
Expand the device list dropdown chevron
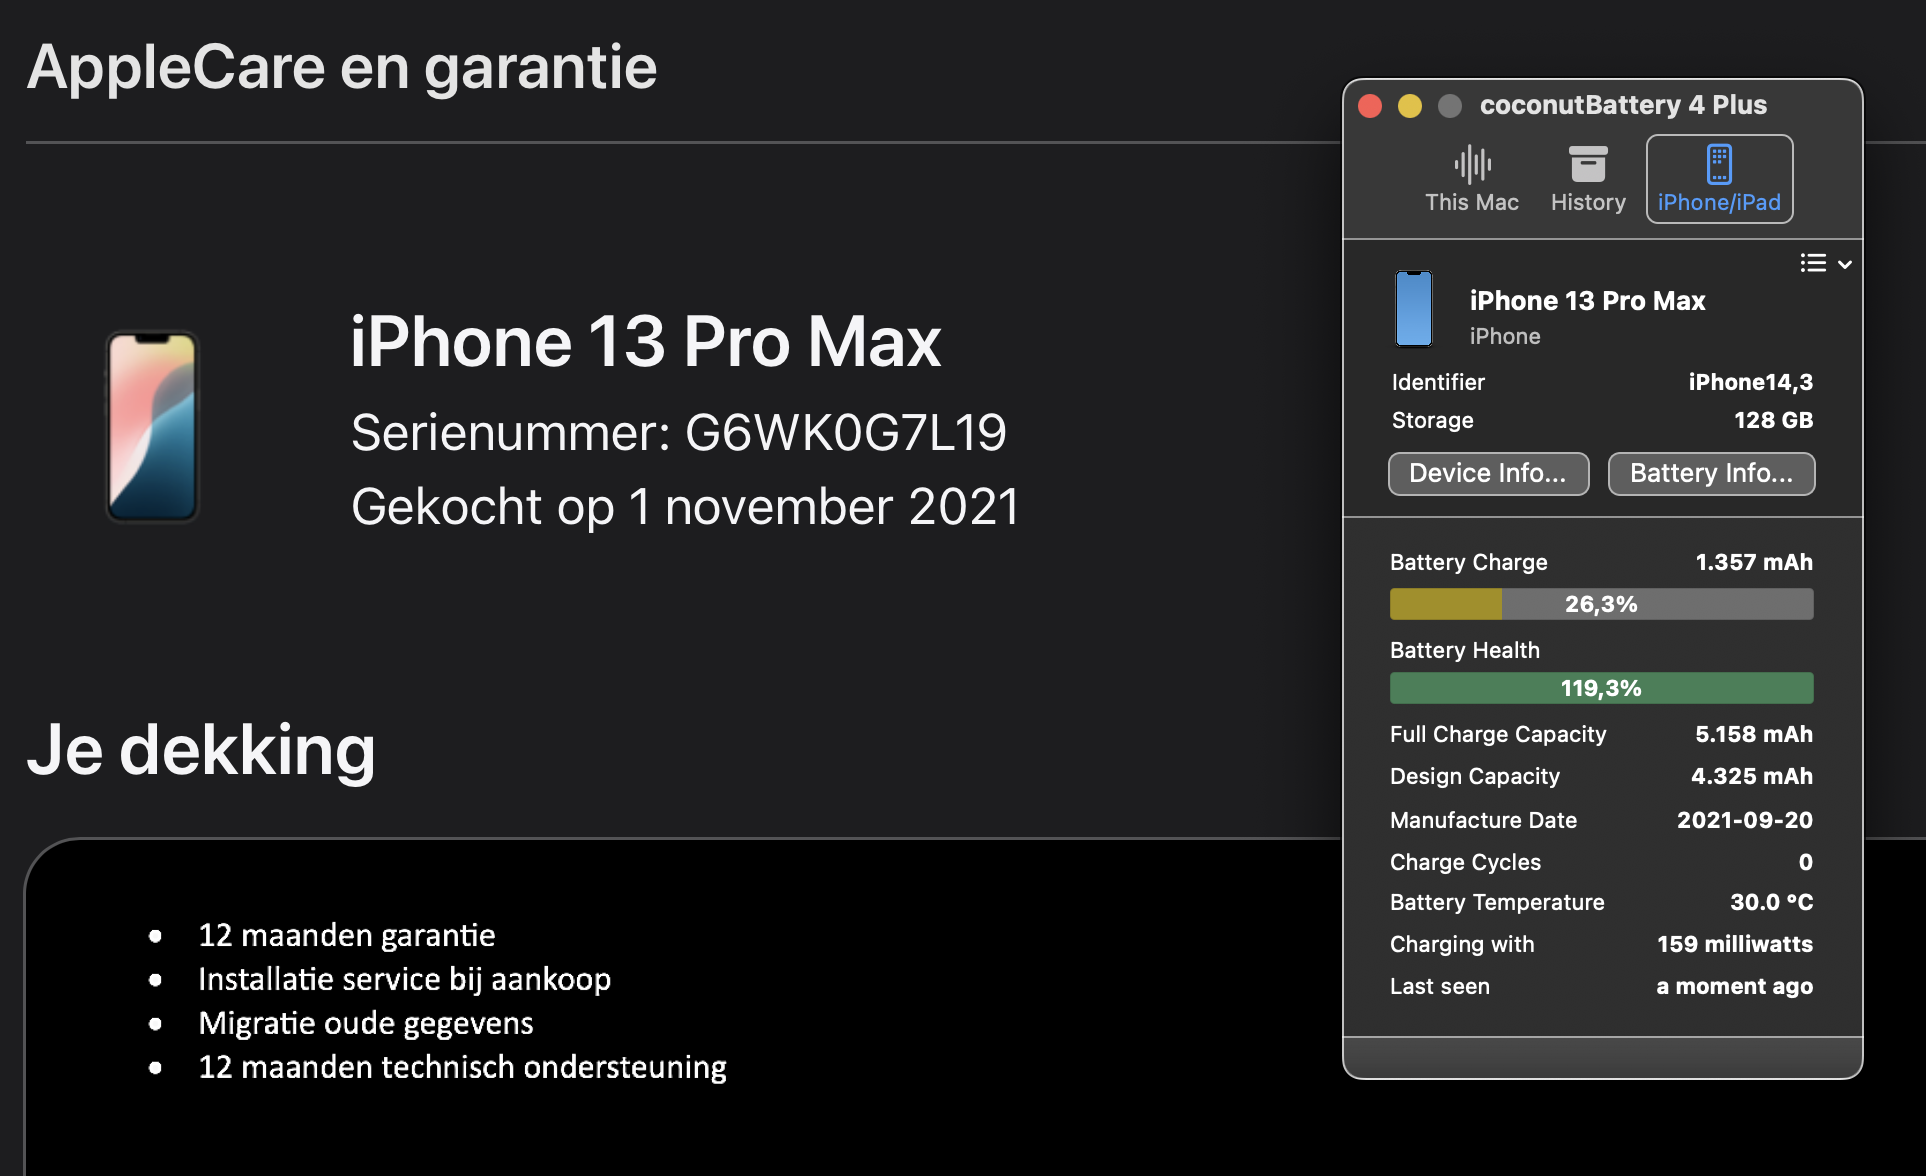click(1845, 264)
